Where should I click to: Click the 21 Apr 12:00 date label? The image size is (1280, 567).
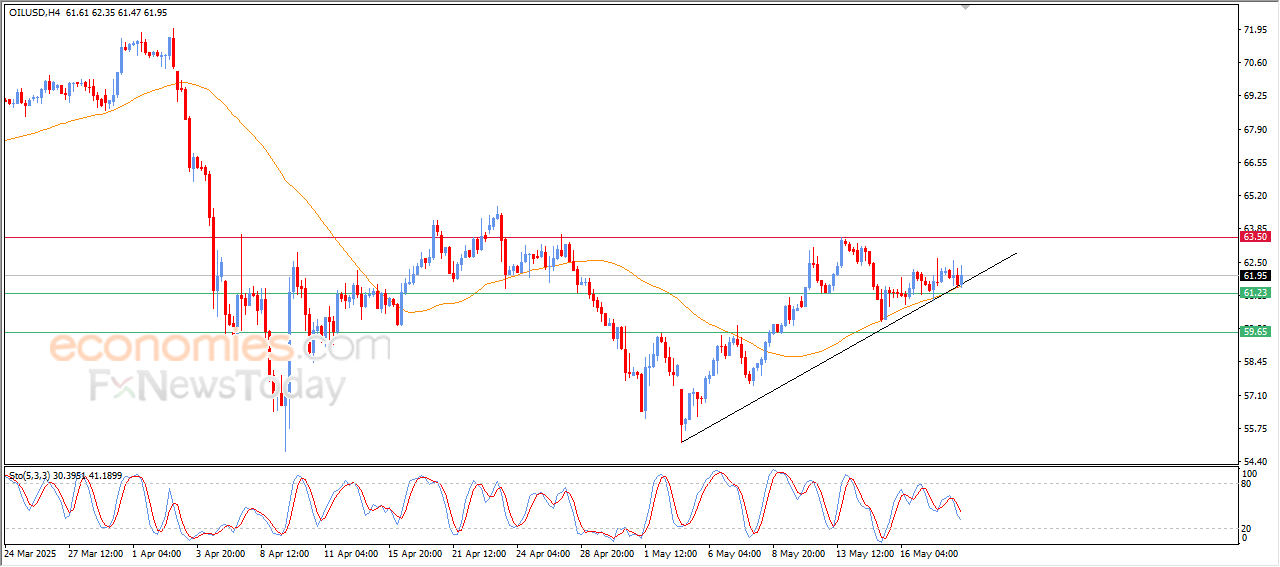[480, 552]
